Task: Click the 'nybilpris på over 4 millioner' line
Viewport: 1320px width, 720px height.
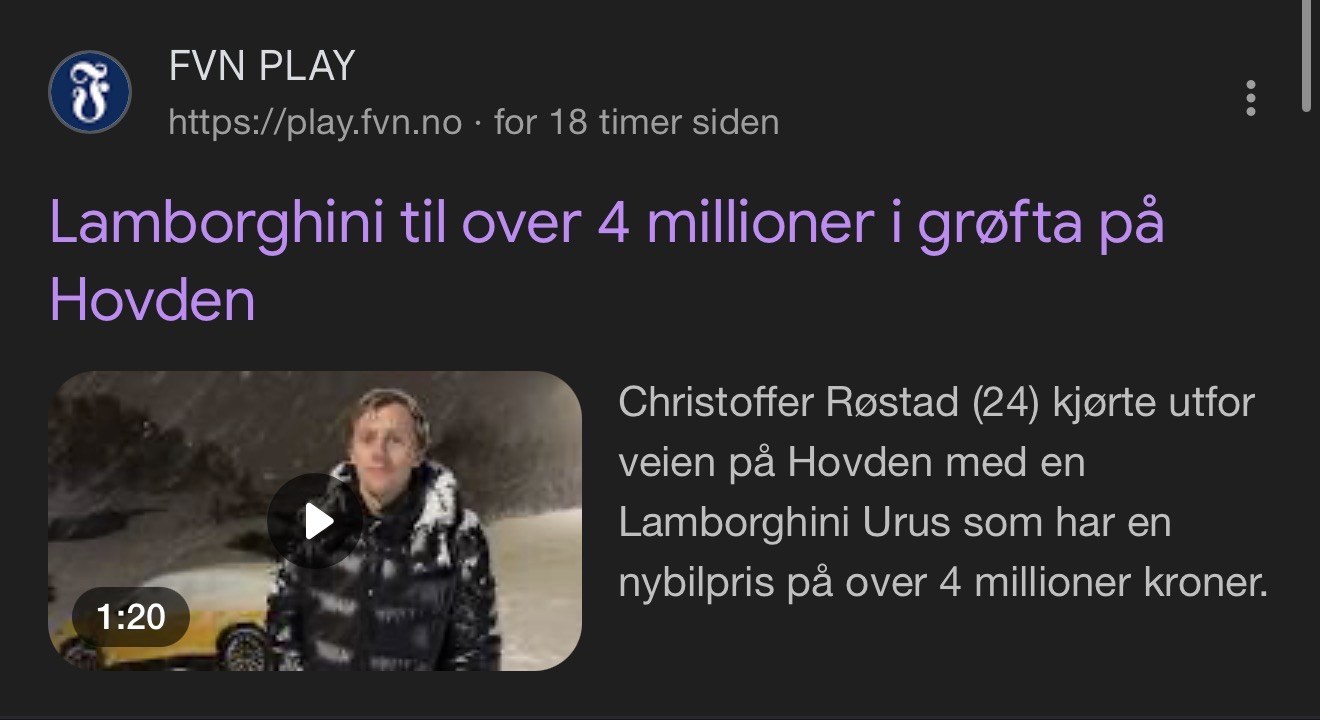Action: click(943, 583)
